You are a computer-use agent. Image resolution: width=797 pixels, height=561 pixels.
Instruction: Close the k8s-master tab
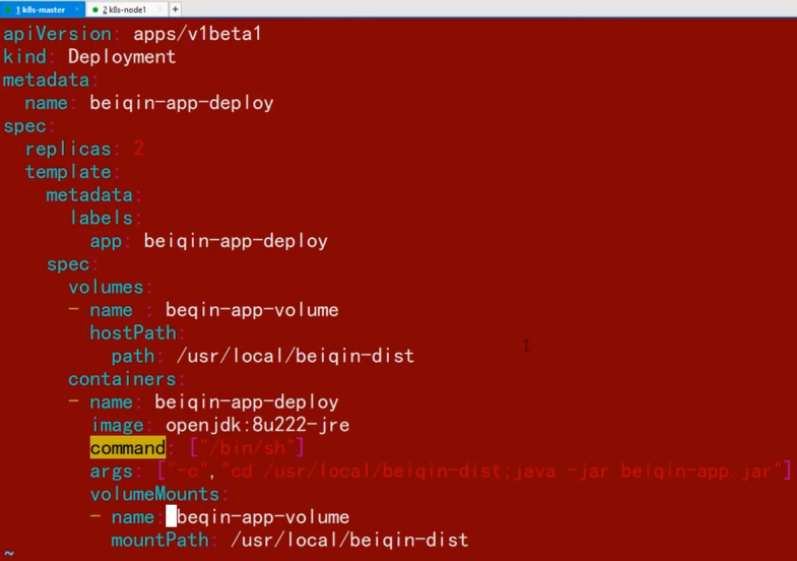pyautogui.click(x=77, y=9)
